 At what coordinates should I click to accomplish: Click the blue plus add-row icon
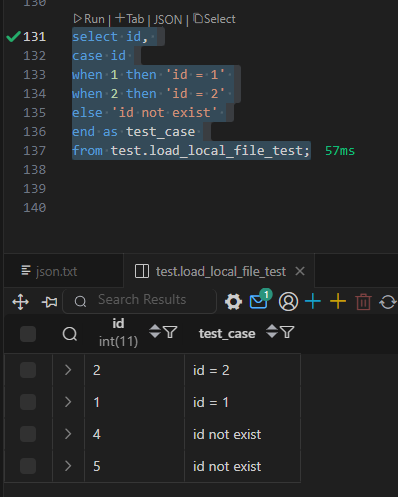point(313,302)
